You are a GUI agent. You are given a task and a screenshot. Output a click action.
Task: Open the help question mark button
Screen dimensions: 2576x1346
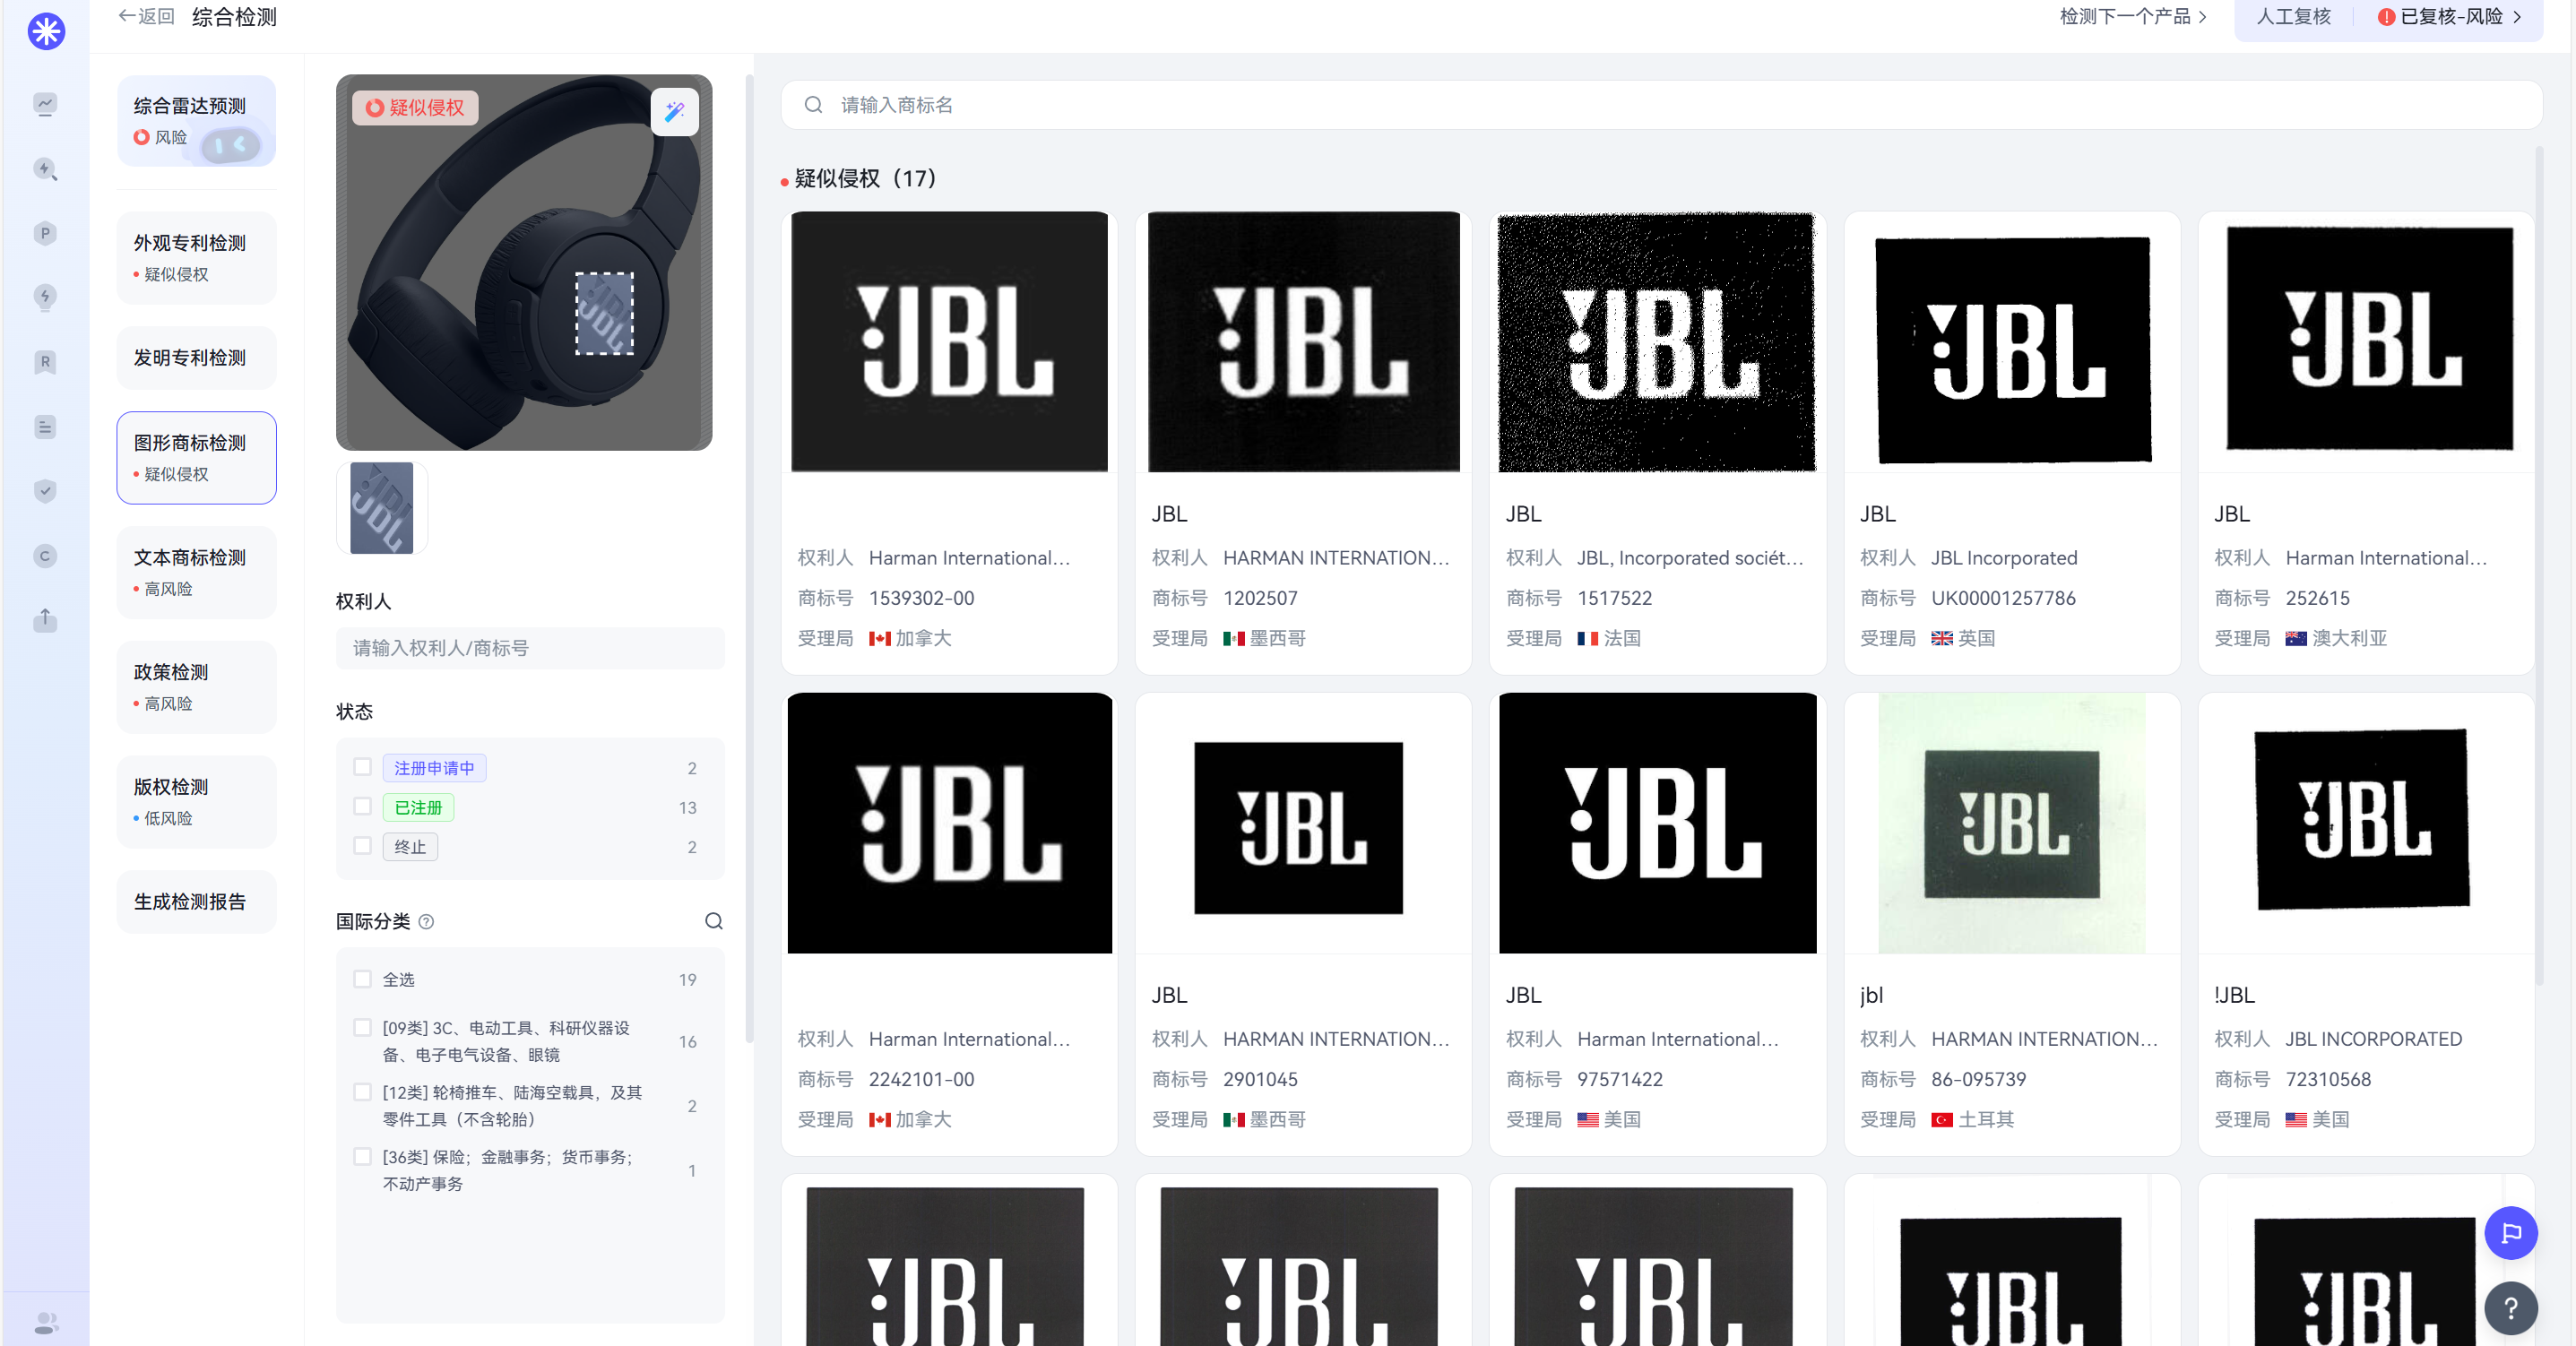tap(2510, 1308)
